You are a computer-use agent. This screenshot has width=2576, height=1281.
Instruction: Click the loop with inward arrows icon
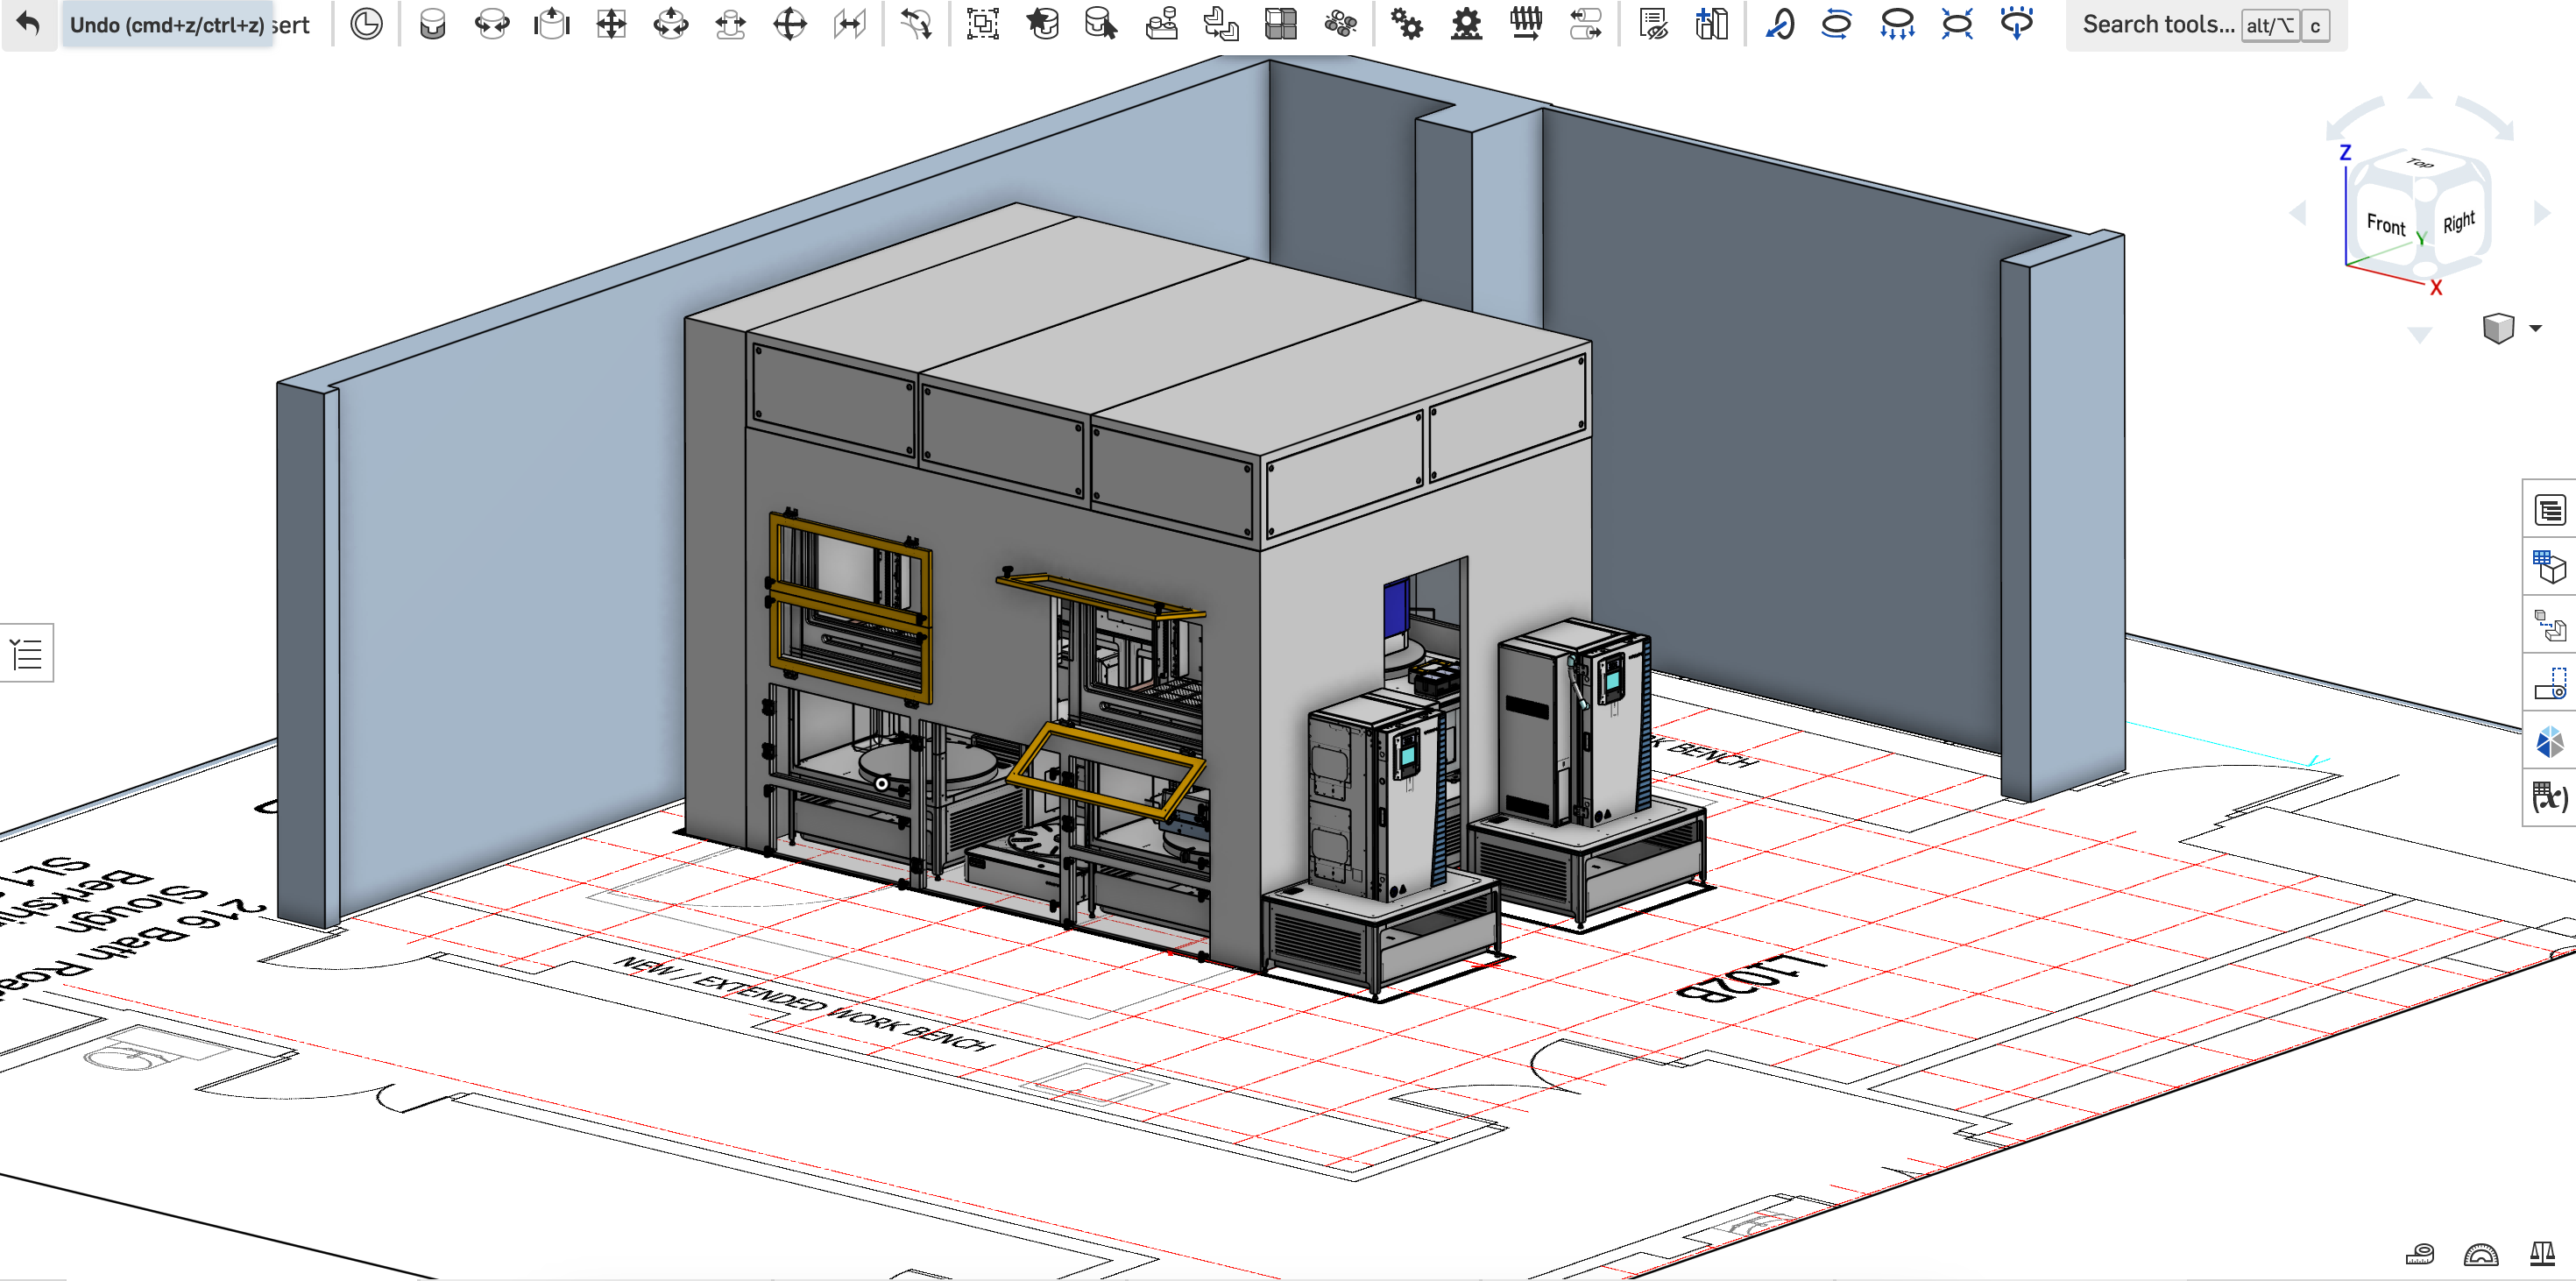tap(1957, 23)
